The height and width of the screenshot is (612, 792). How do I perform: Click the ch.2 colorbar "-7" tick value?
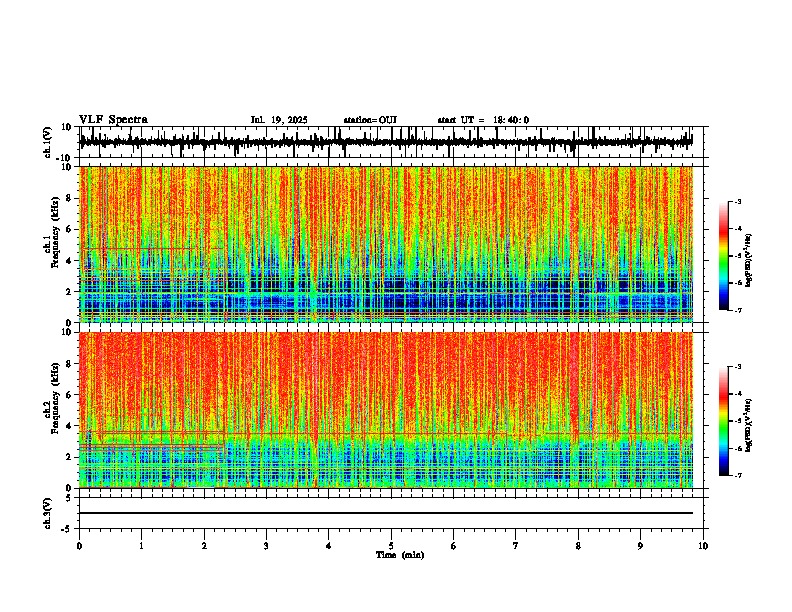pos(737,475)
